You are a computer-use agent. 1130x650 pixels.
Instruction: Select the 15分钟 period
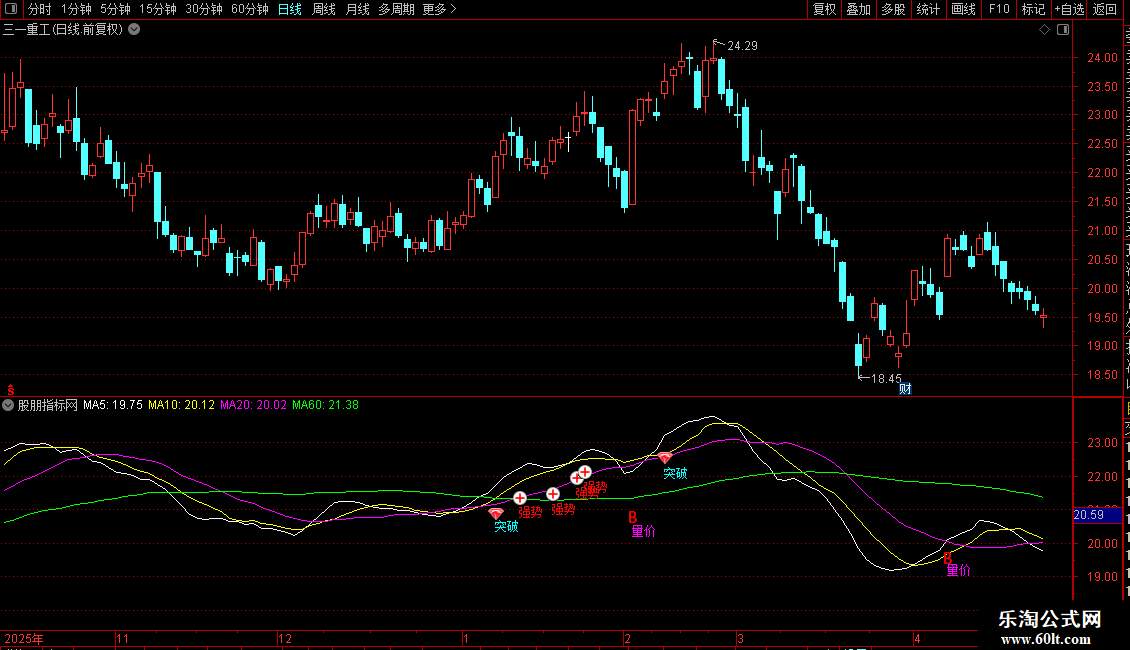coord(158,9)
